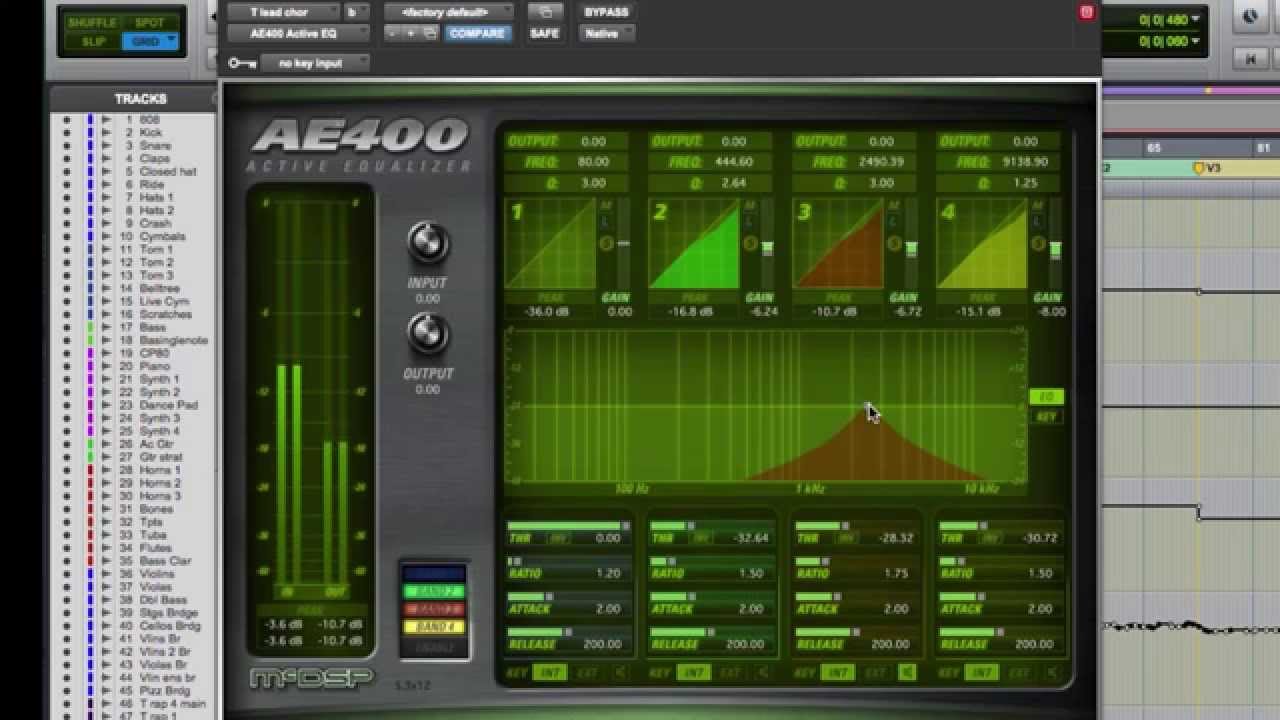Screen dimensions: 1280x720
Task: Select the SHUFFLE edit mode
Action: point(92,22)
